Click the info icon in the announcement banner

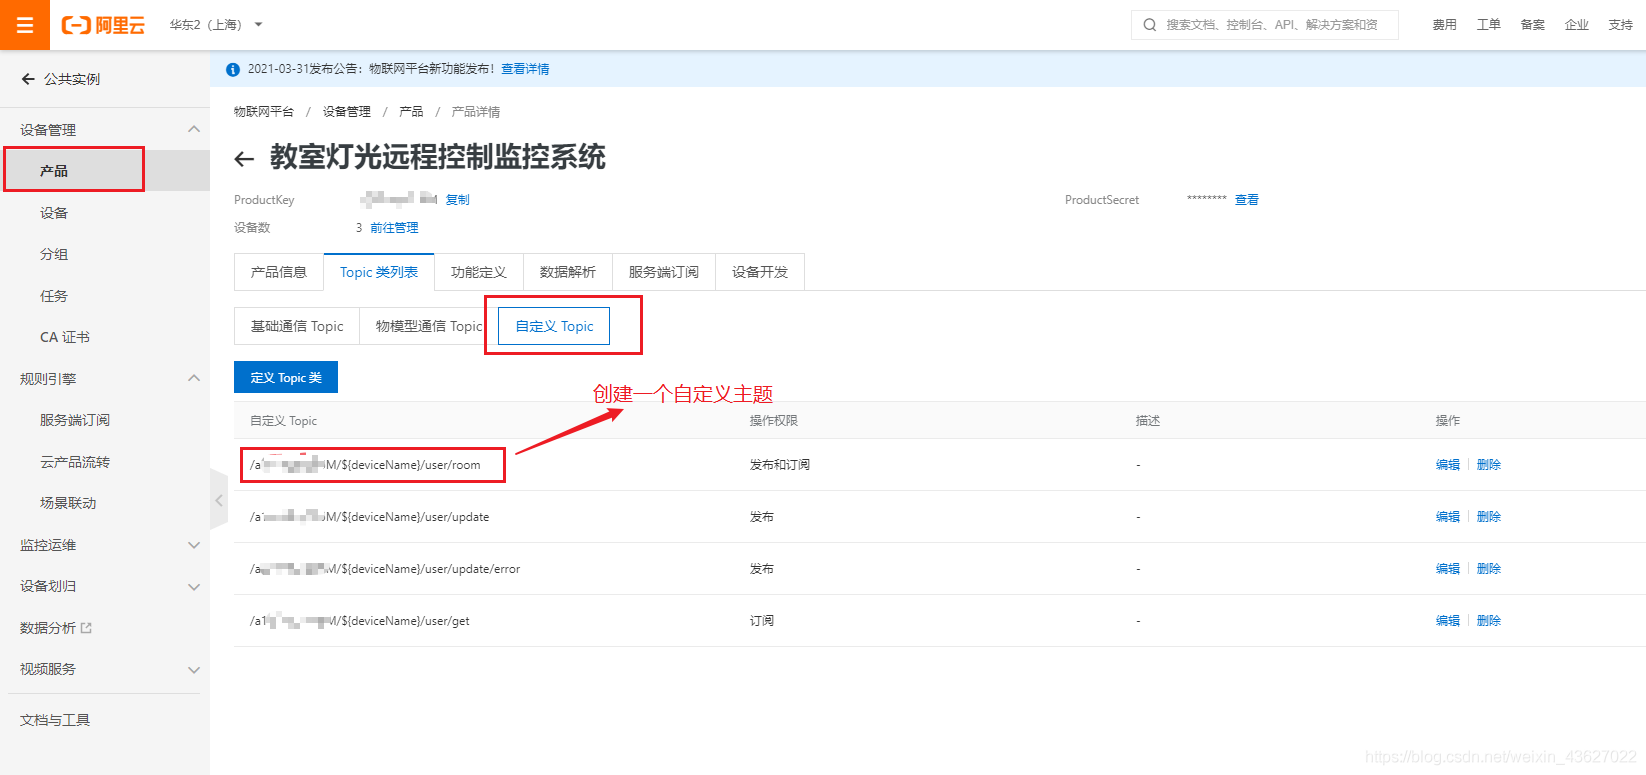233,69
